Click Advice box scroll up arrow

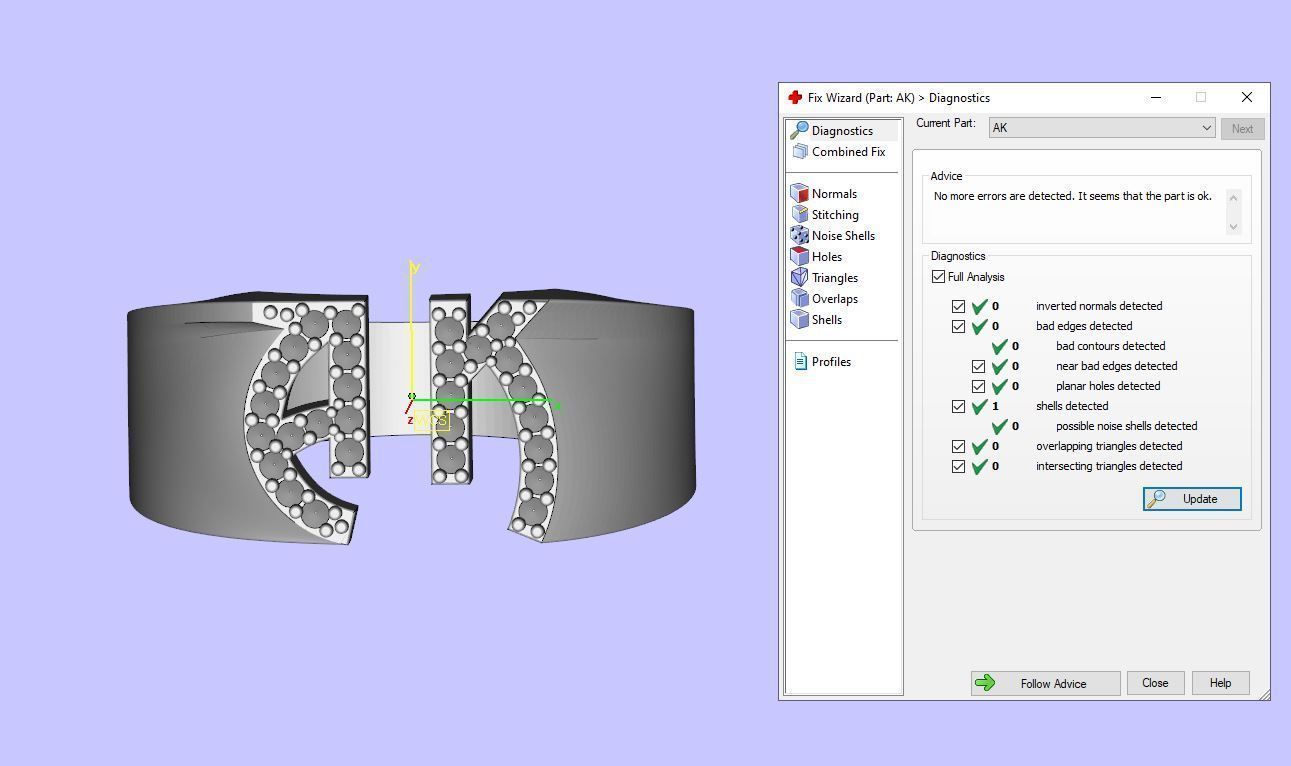(1233, 197)
